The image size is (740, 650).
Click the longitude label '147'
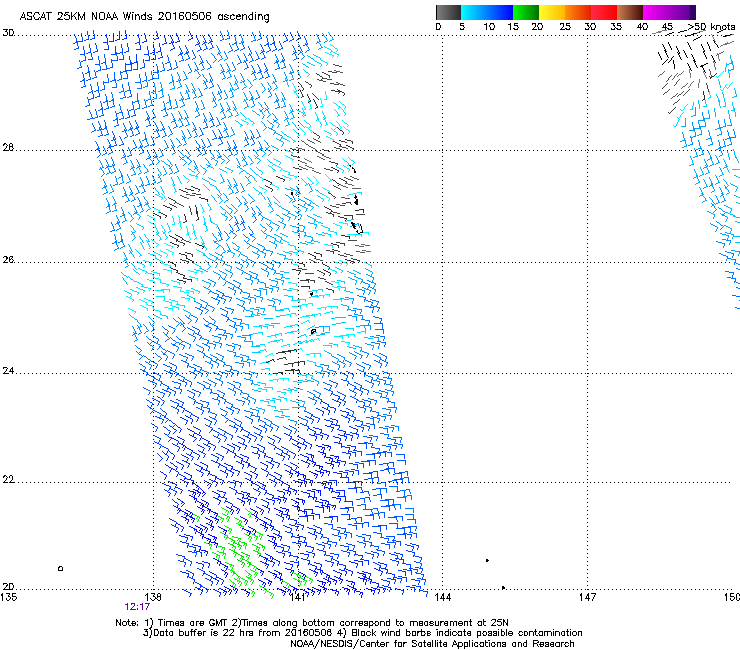pyautogui.click(x=587, y=597)
